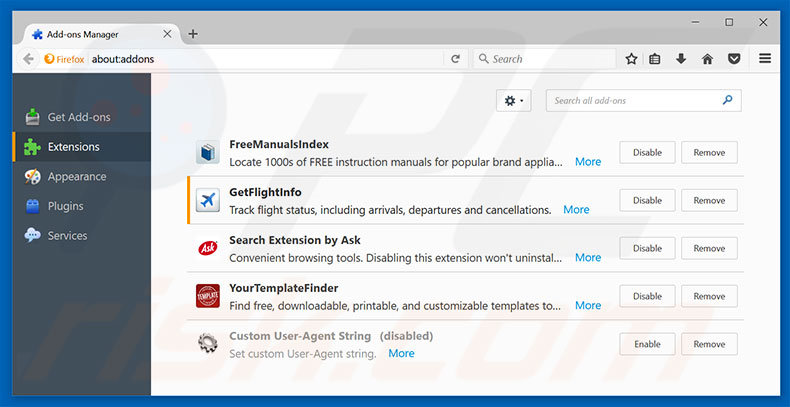Image resolution: width=790 pixels, height=407 pixels.
Task: Close the Add-ons Manager tab
Action: pyautogui.click(x=167, y=34)
